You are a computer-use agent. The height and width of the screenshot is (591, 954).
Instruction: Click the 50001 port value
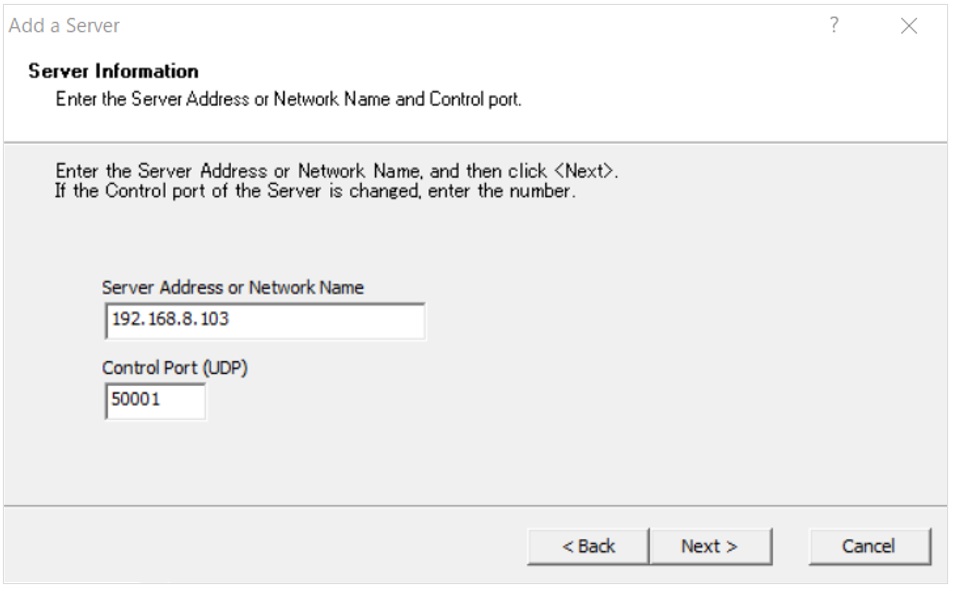click(x=136, y=399)
